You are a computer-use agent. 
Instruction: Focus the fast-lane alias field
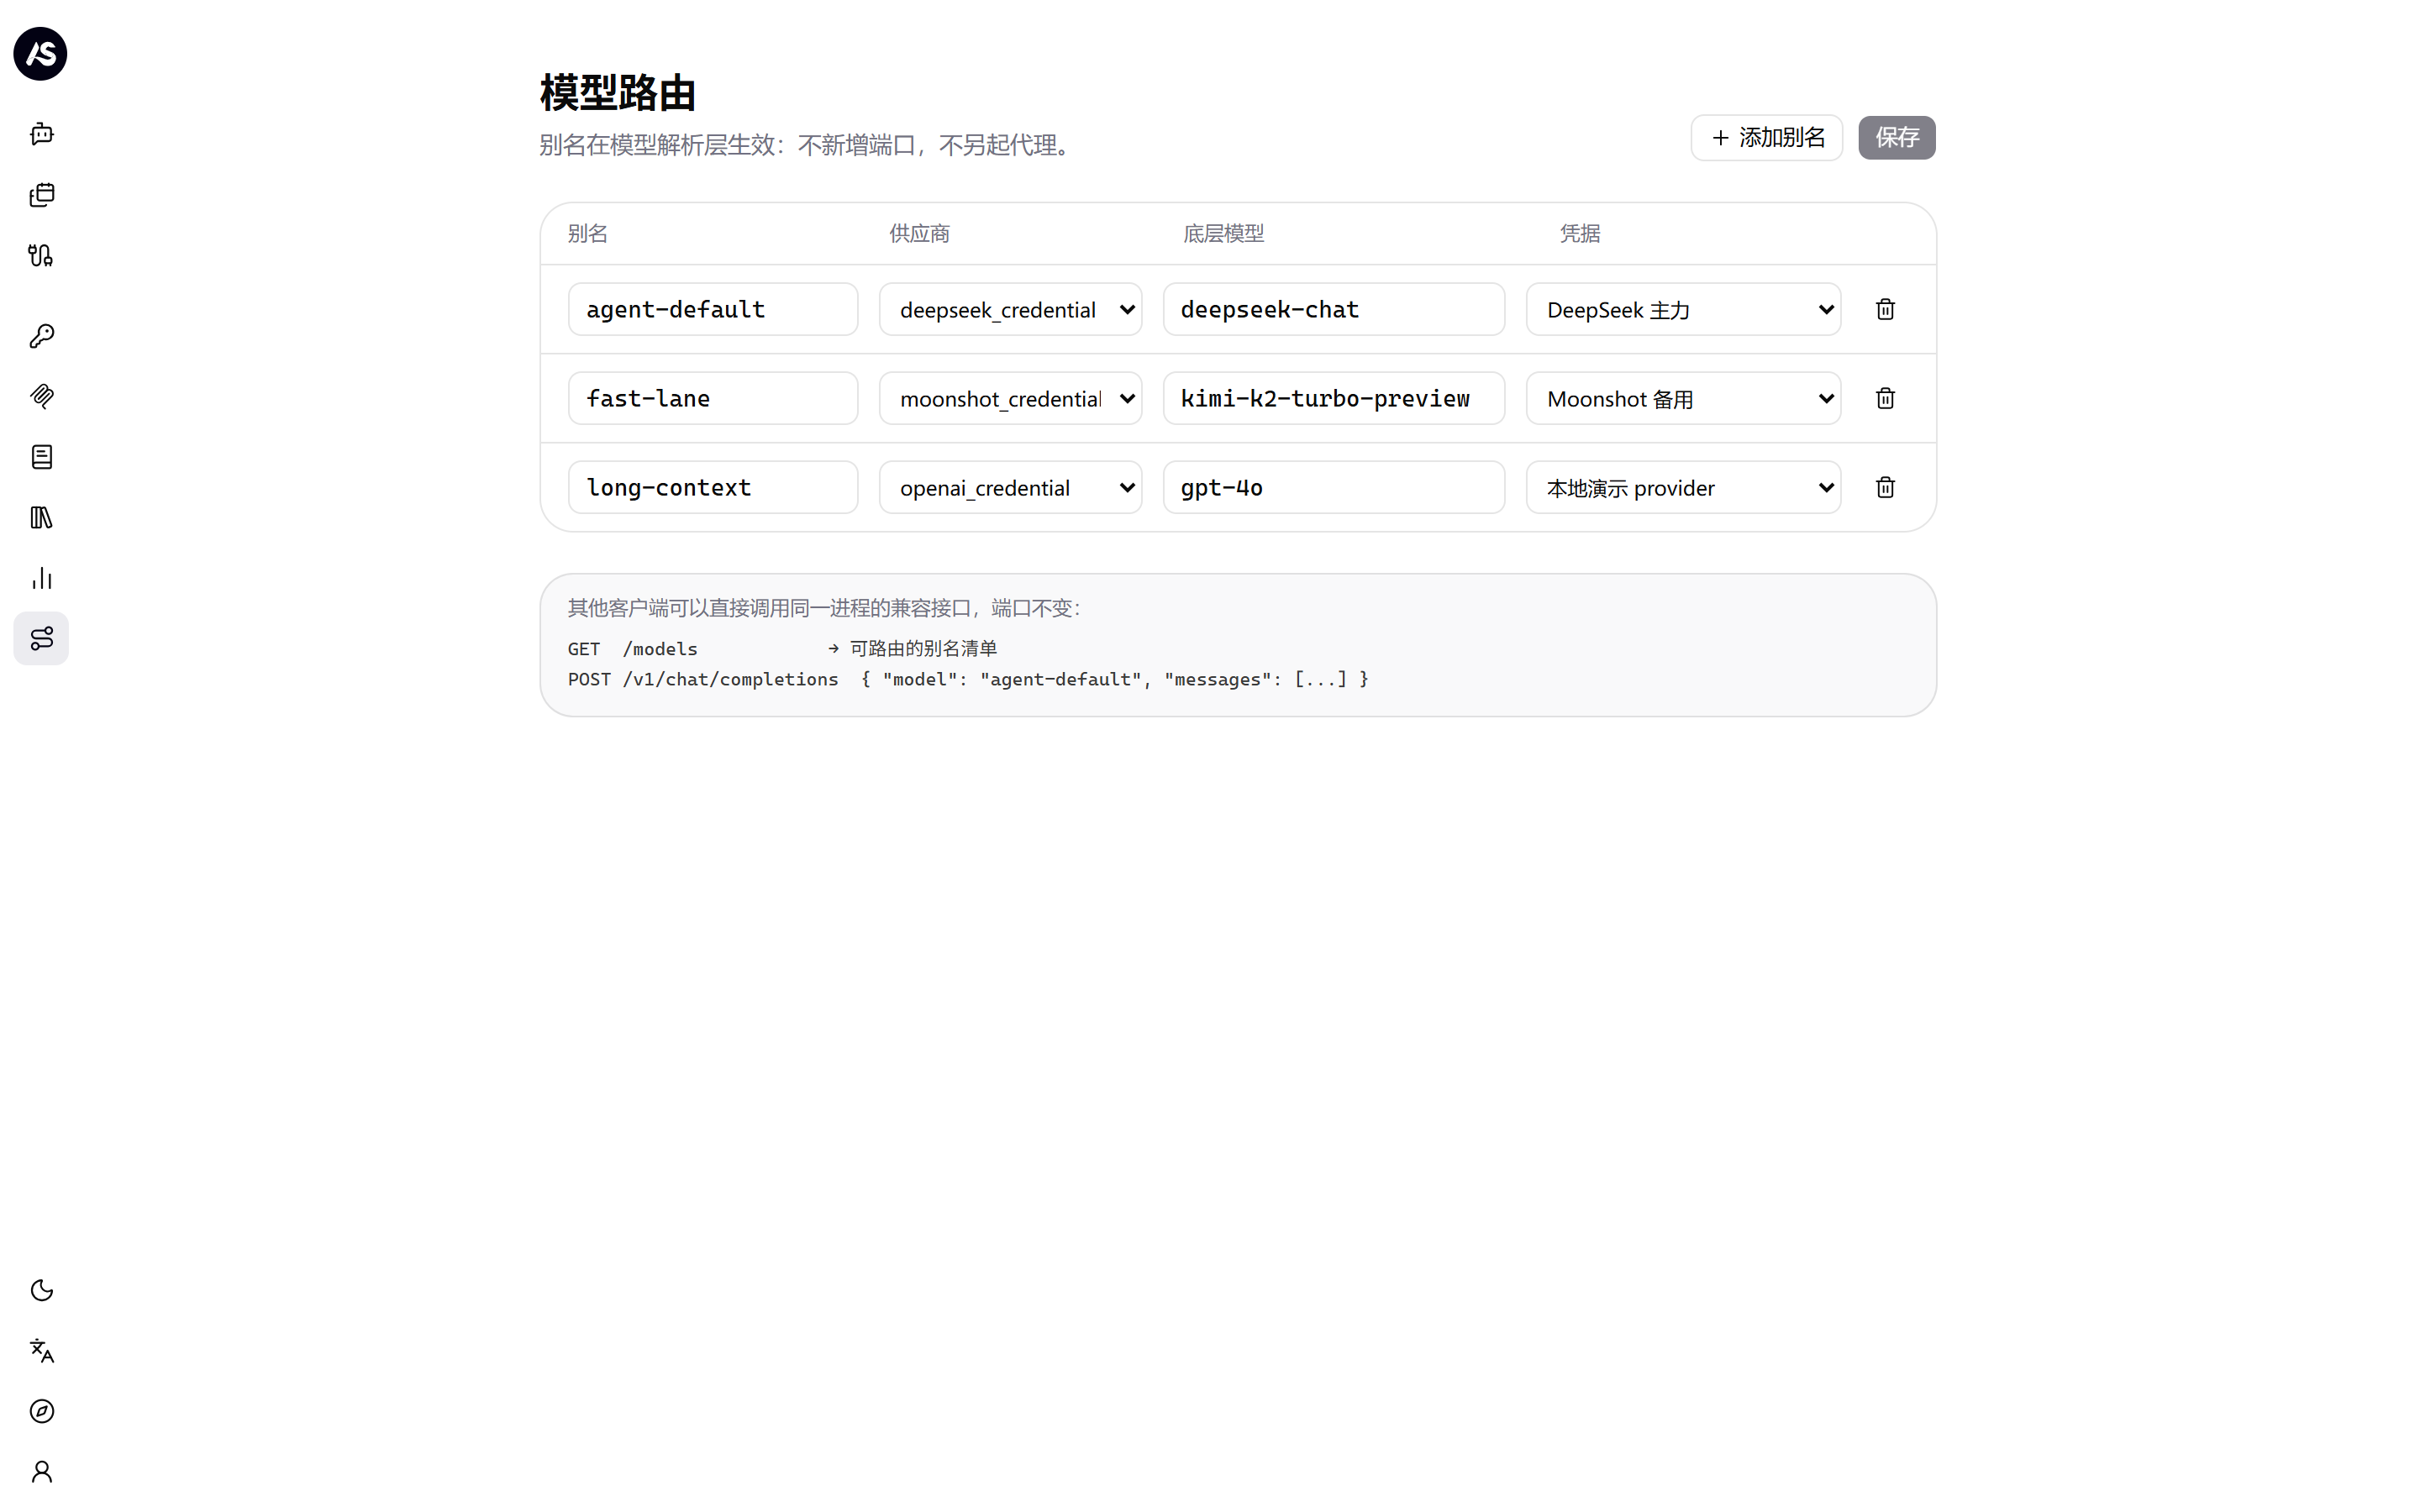click(x=713, y=398)
